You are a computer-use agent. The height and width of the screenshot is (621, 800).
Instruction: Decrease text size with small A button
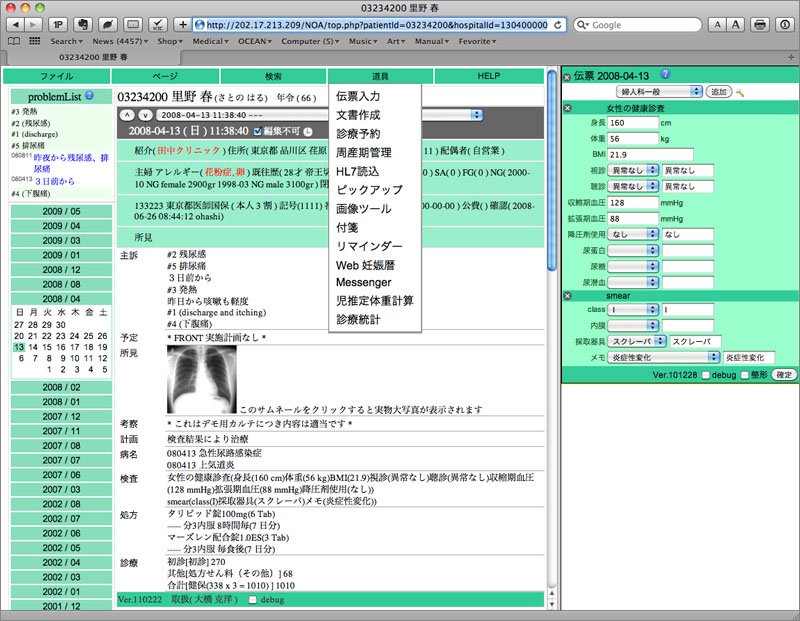coord(717,24)
